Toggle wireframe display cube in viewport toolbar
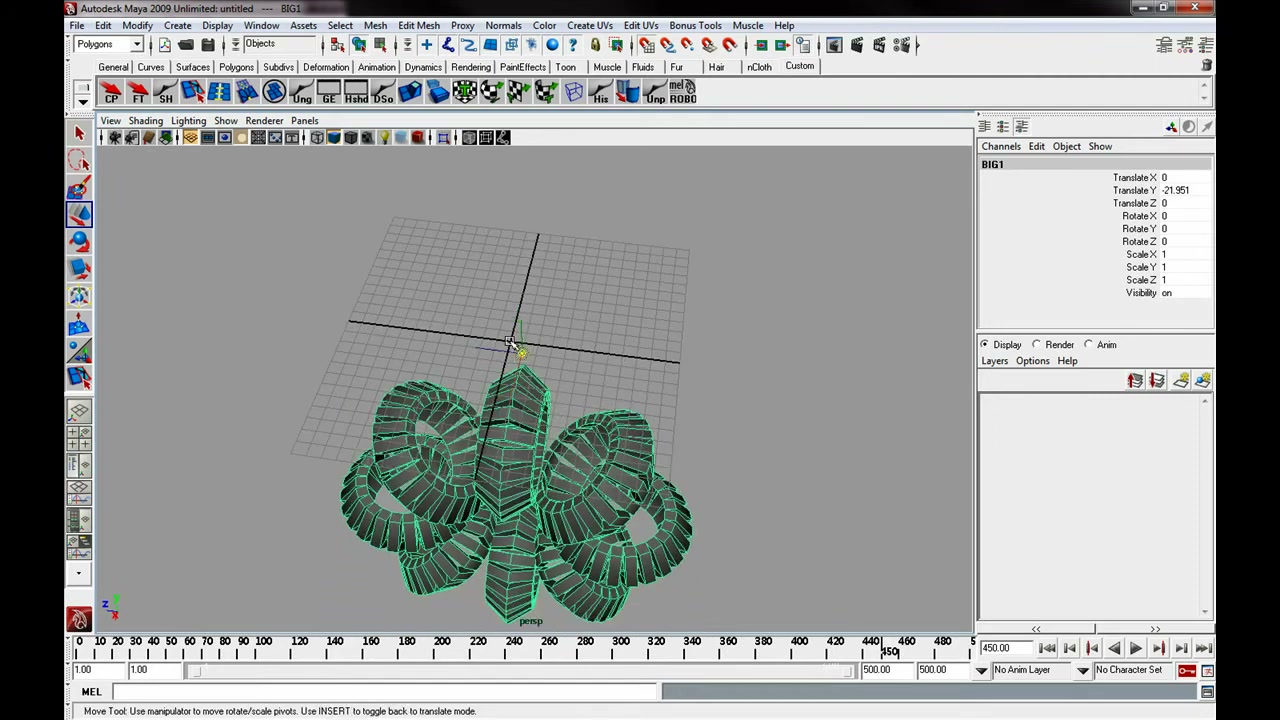Image resolution: width=1280 pixels, height=720 pixels. click(x=317, y=138)
